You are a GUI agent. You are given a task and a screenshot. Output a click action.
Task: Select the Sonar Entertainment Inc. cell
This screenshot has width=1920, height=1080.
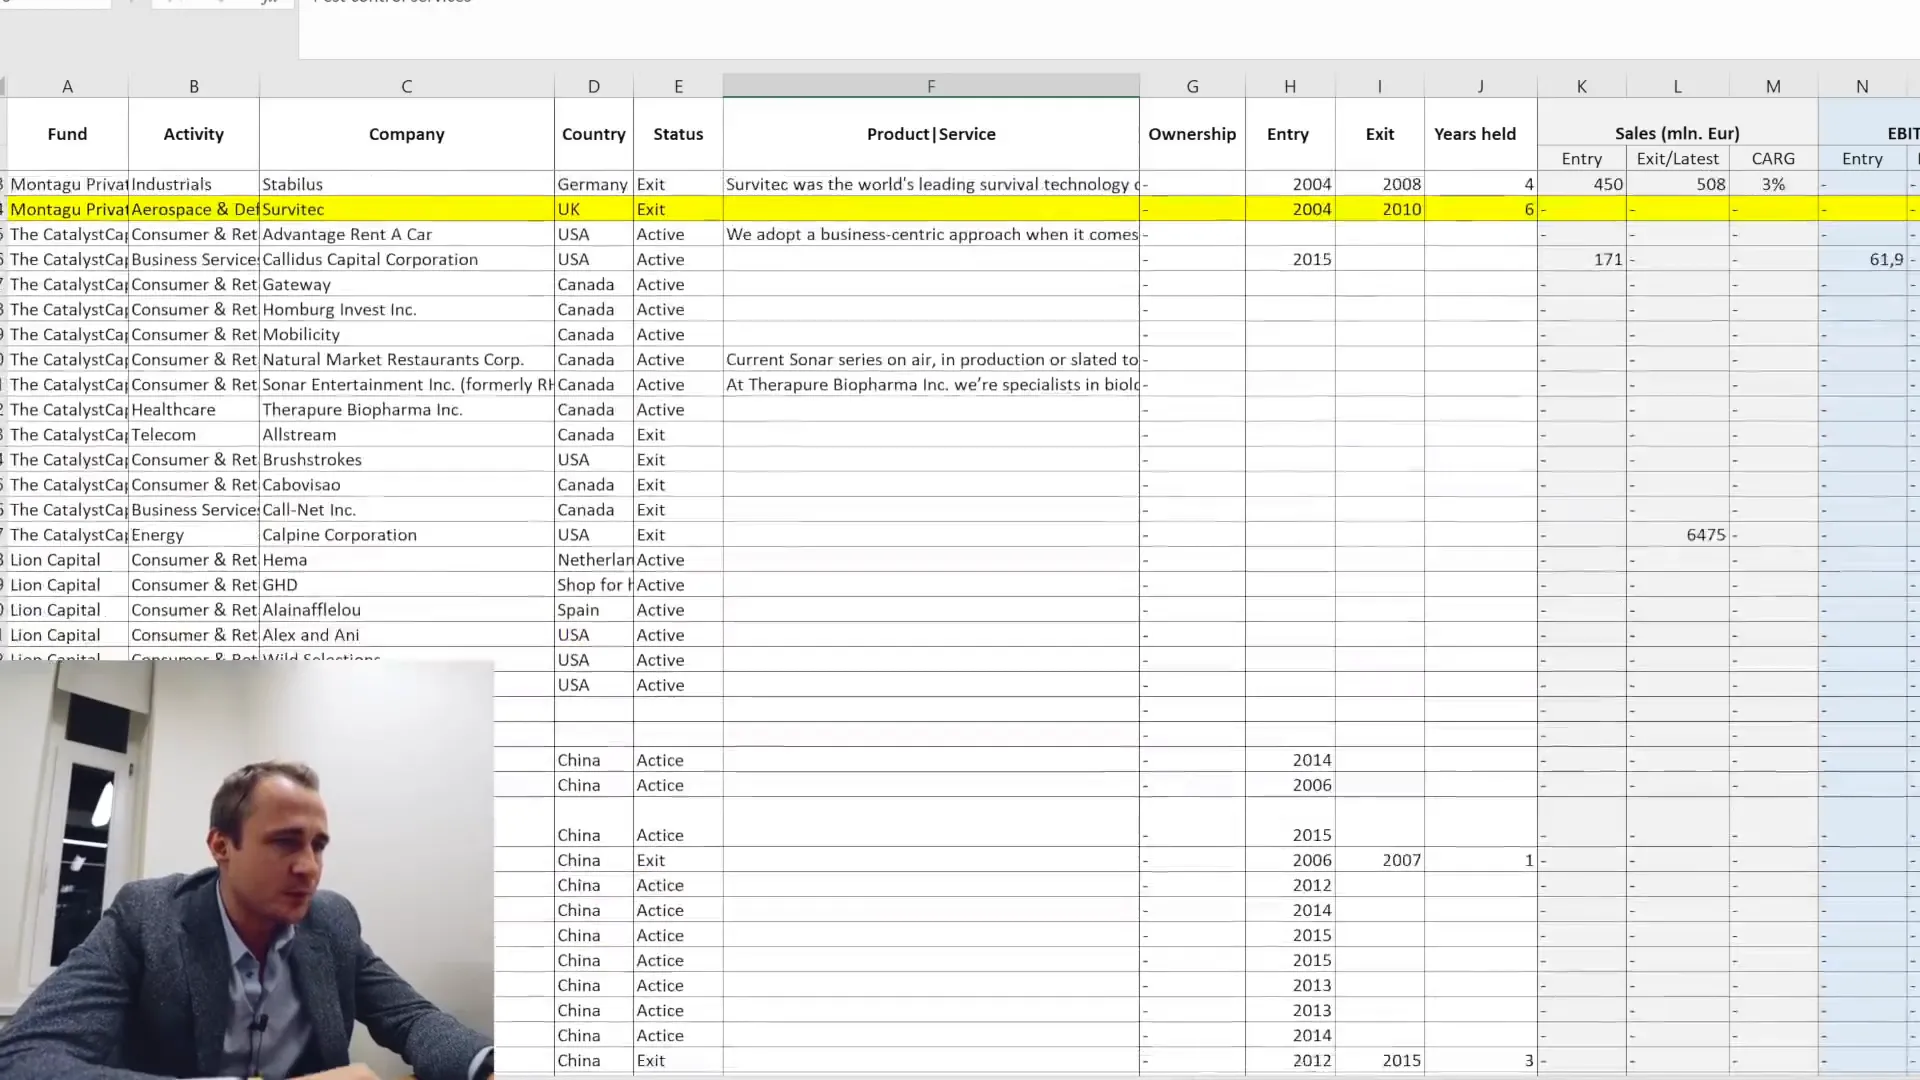click(x=406, y=384)
